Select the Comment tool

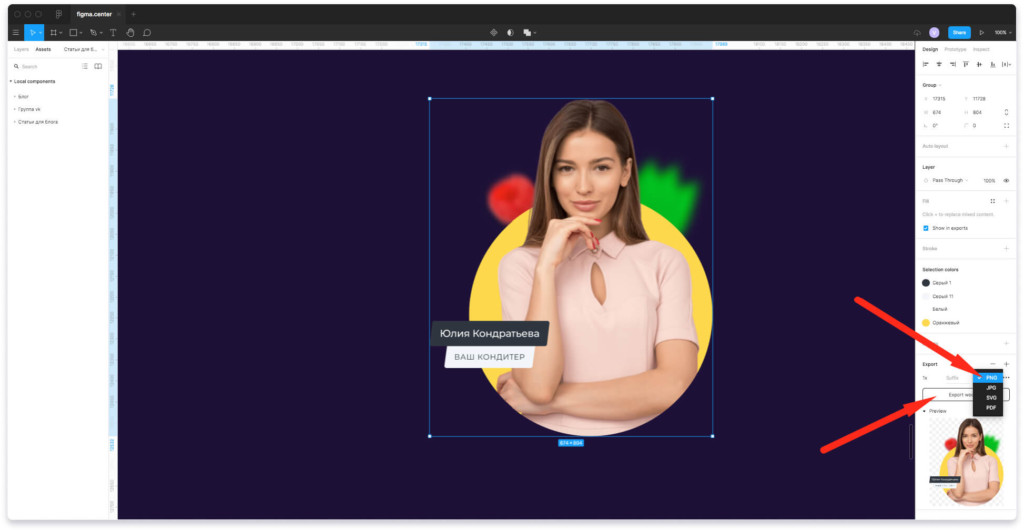(x=147, y=32)
